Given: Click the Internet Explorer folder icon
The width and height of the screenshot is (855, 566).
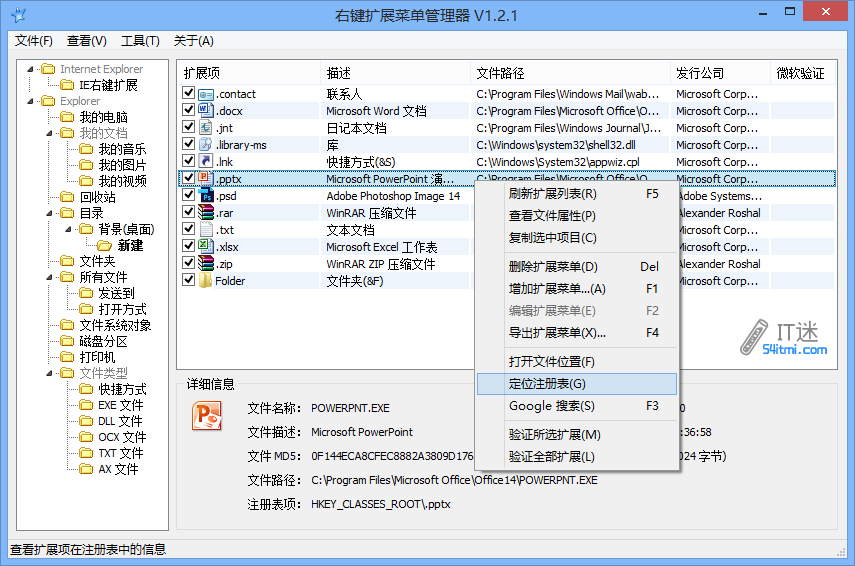Looking at the screenshot, I should (49, 69).
